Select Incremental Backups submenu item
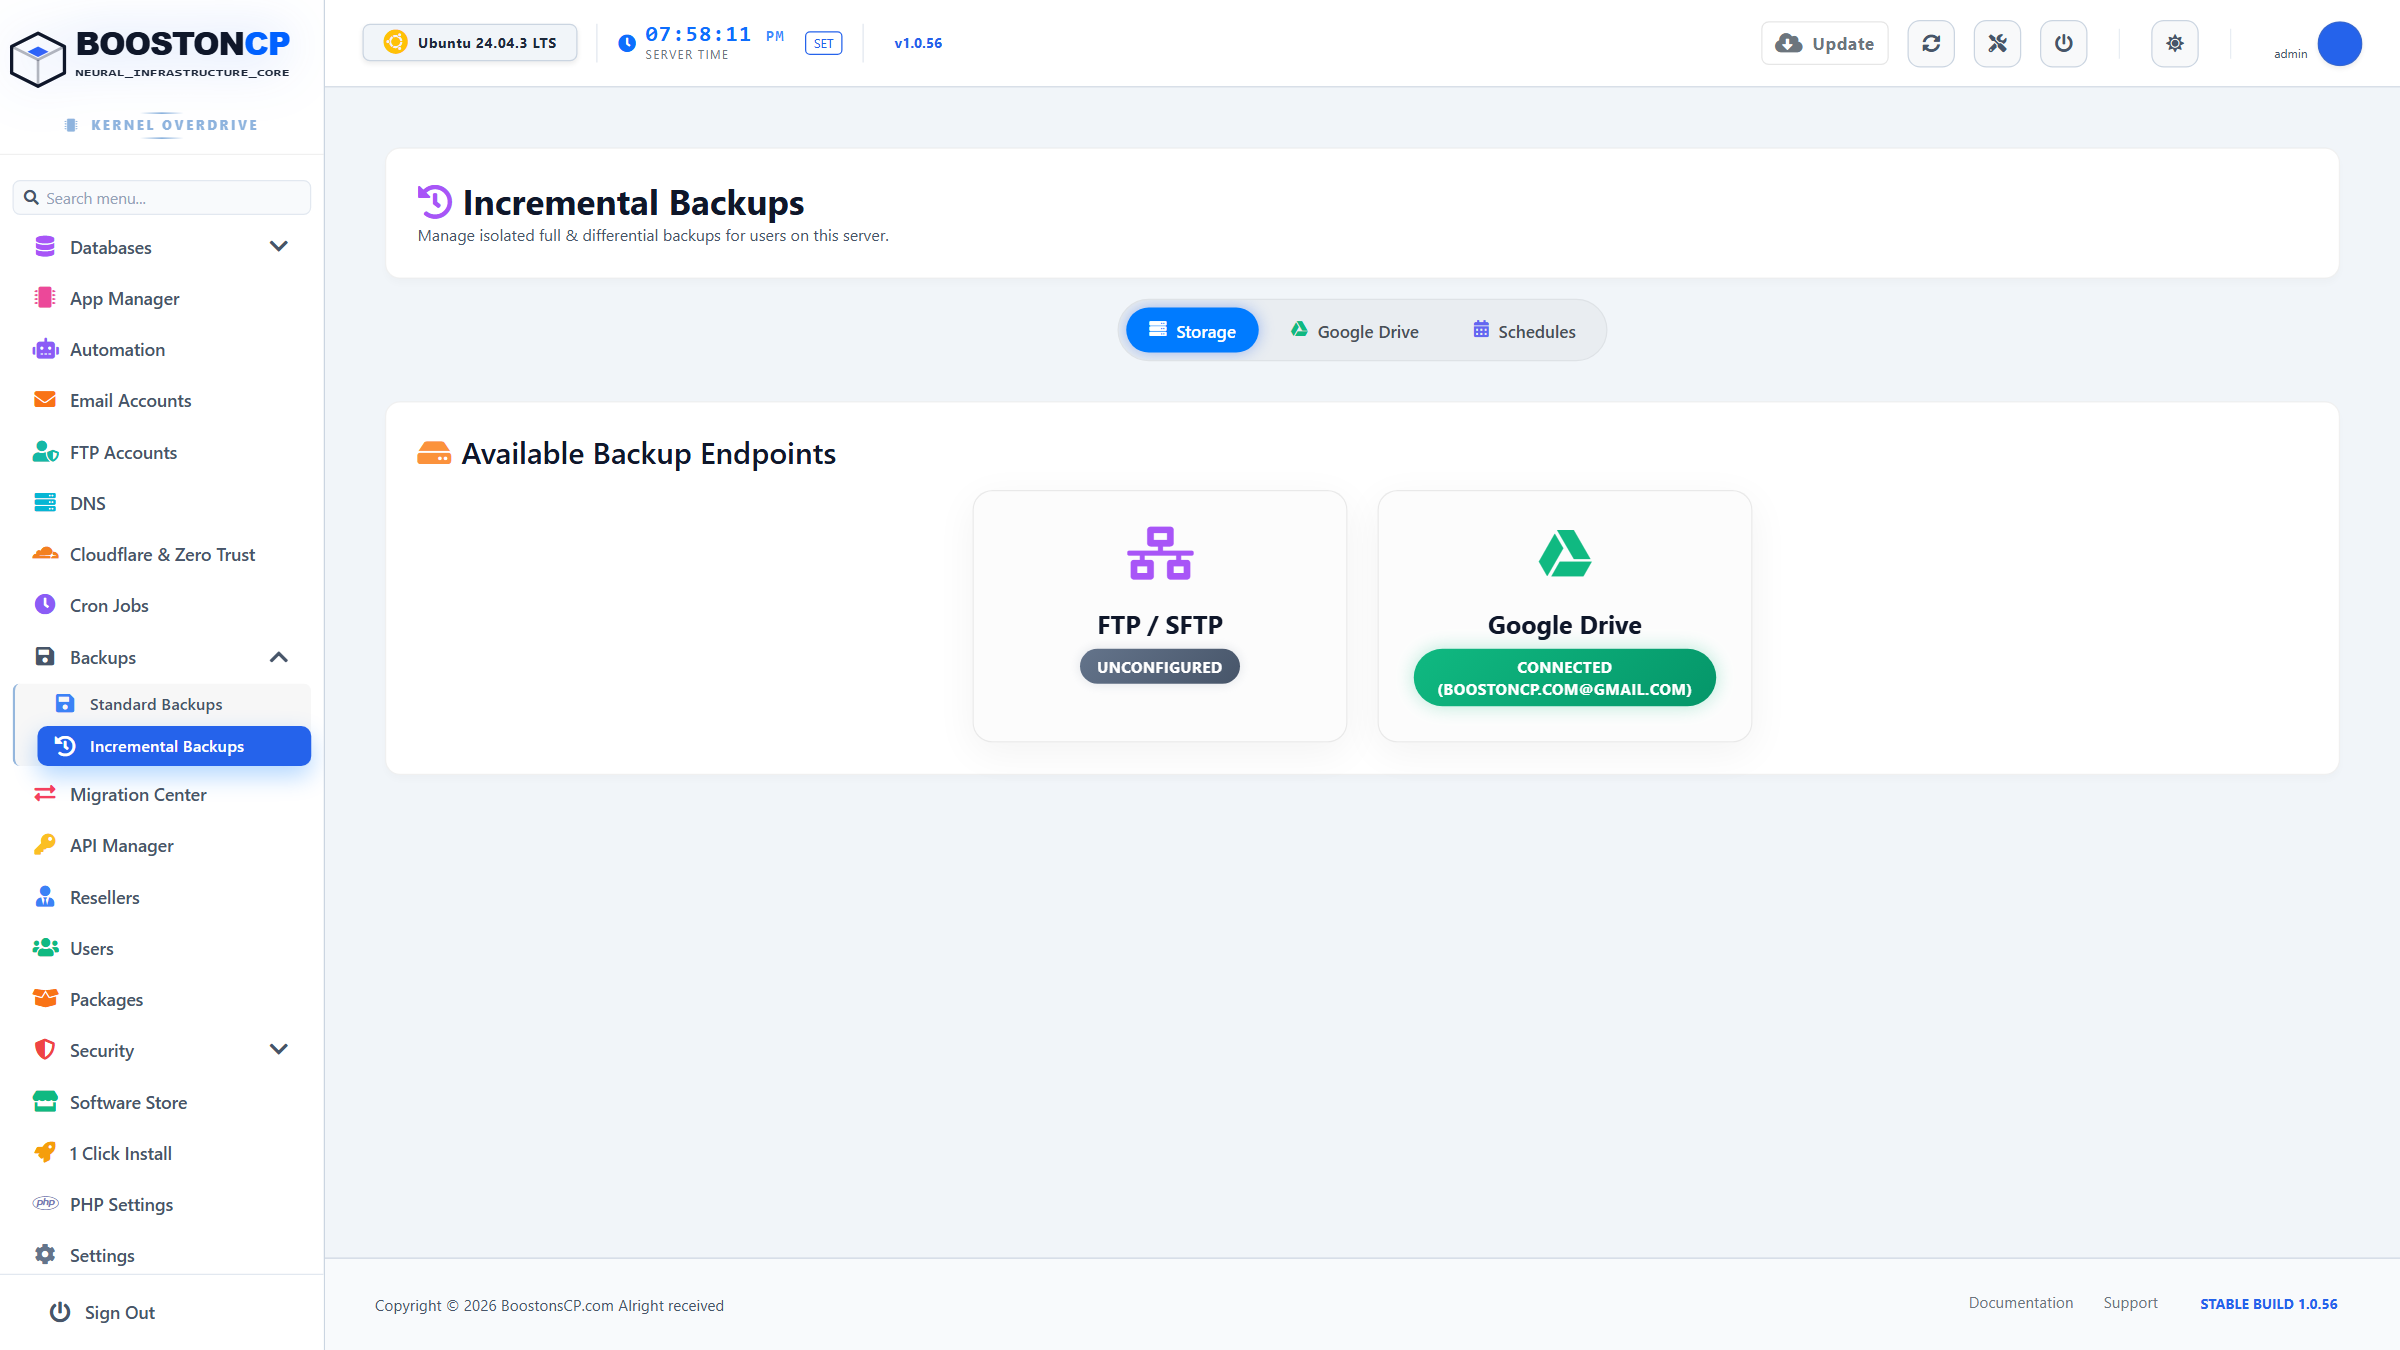The image size is (2400, 1350). coord(174,746)
